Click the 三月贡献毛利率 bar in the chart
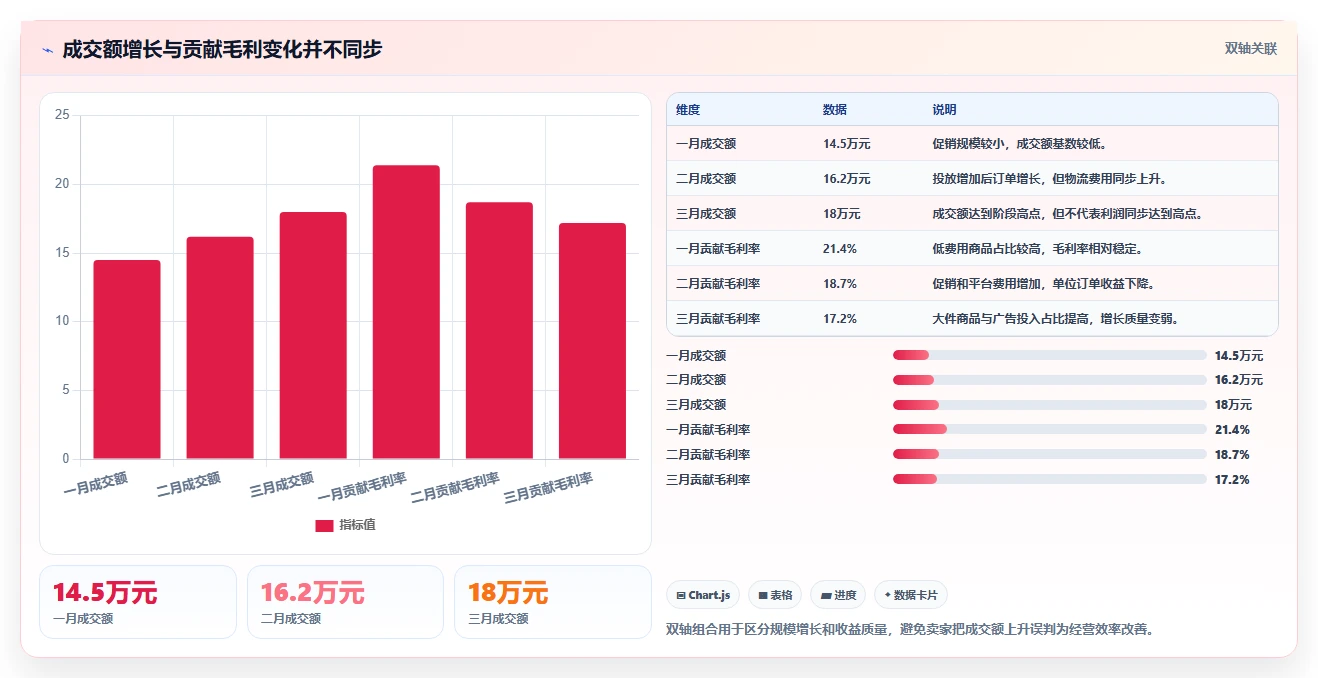The height and width of the screenshot is (678, 1318). pyautogui.click(x=592, y=341)
